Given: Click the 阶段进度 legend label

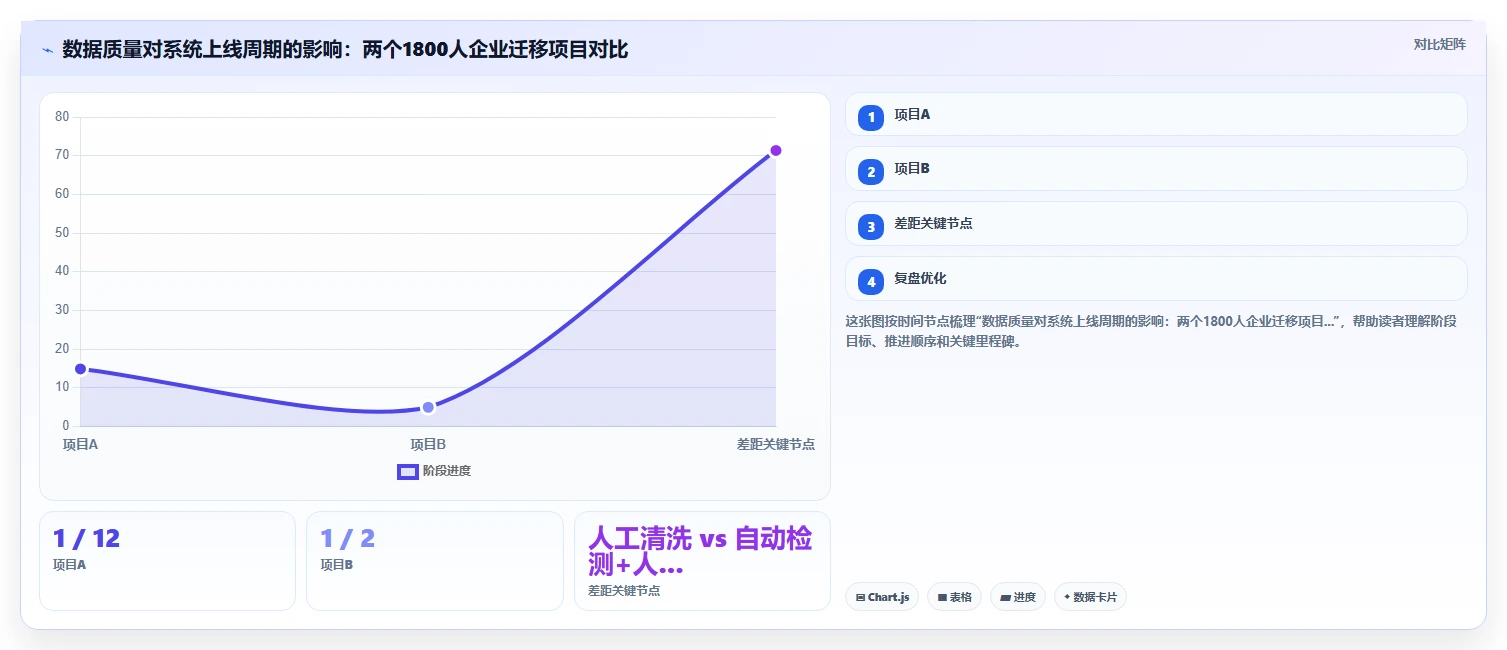Looking at the screenshot, I should click(447, 471).
